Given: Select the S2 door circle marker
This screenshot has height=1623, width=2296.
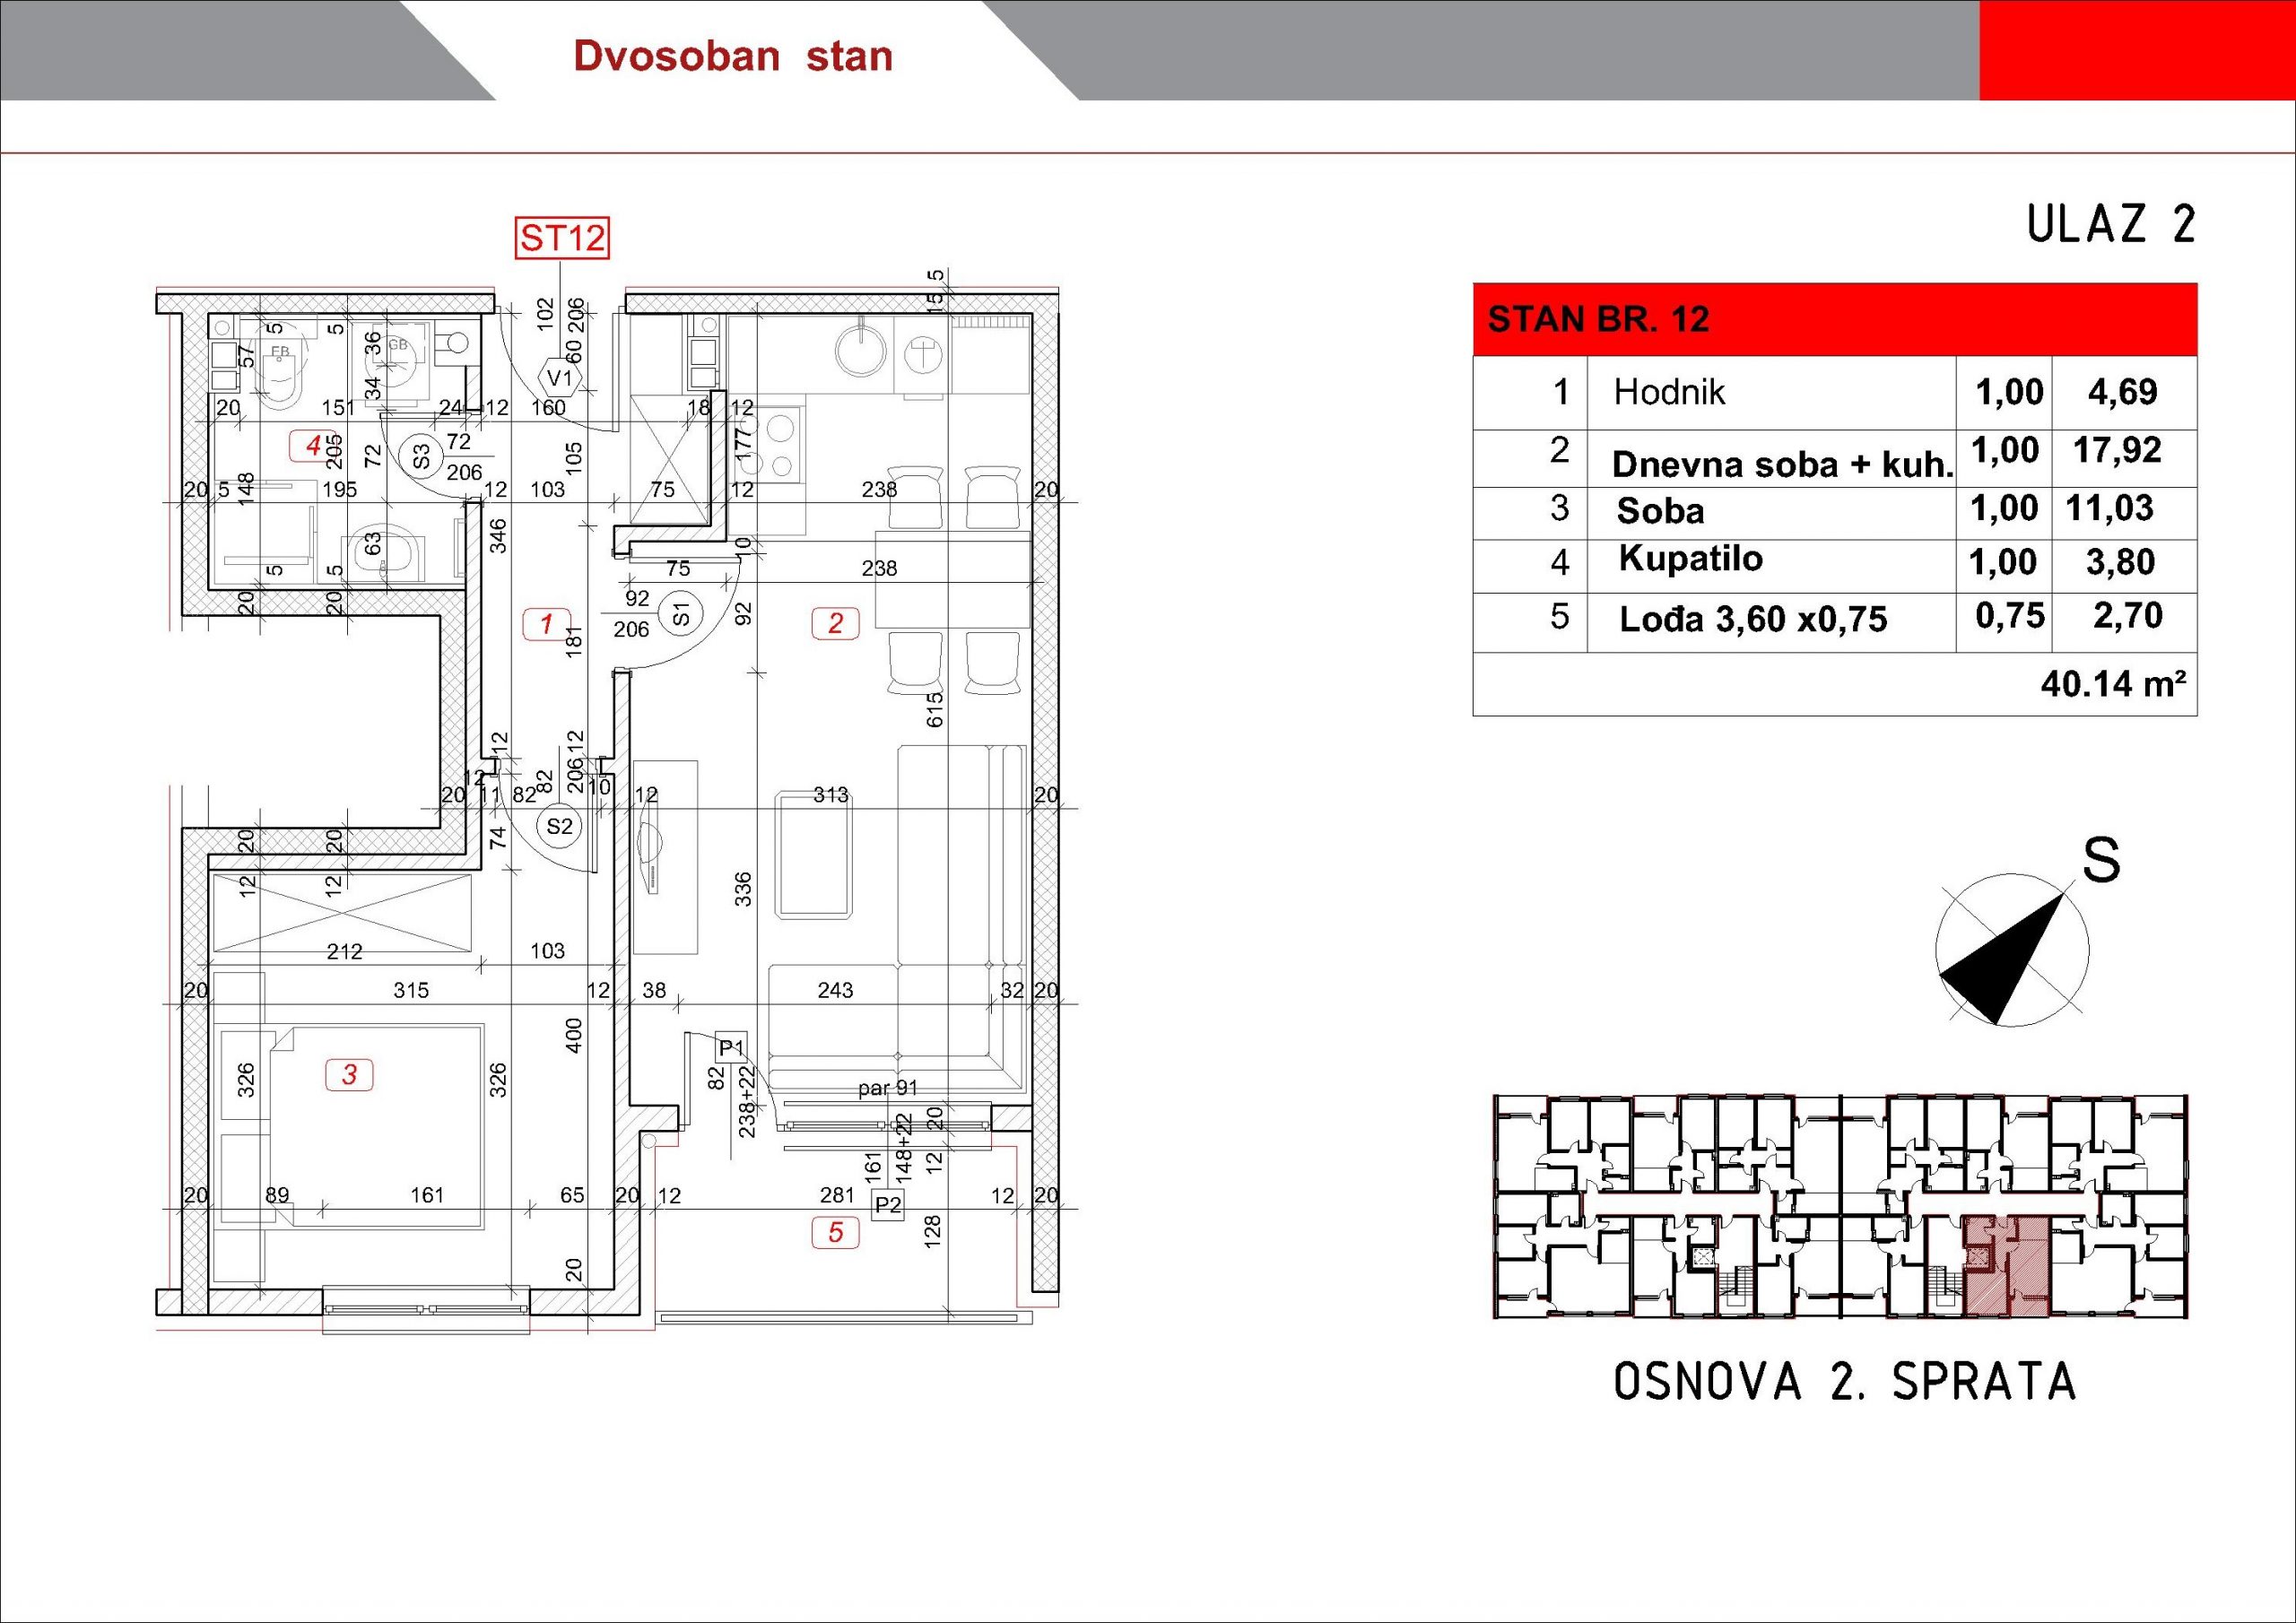Looking at the screenshot, I should pos(559,827).
